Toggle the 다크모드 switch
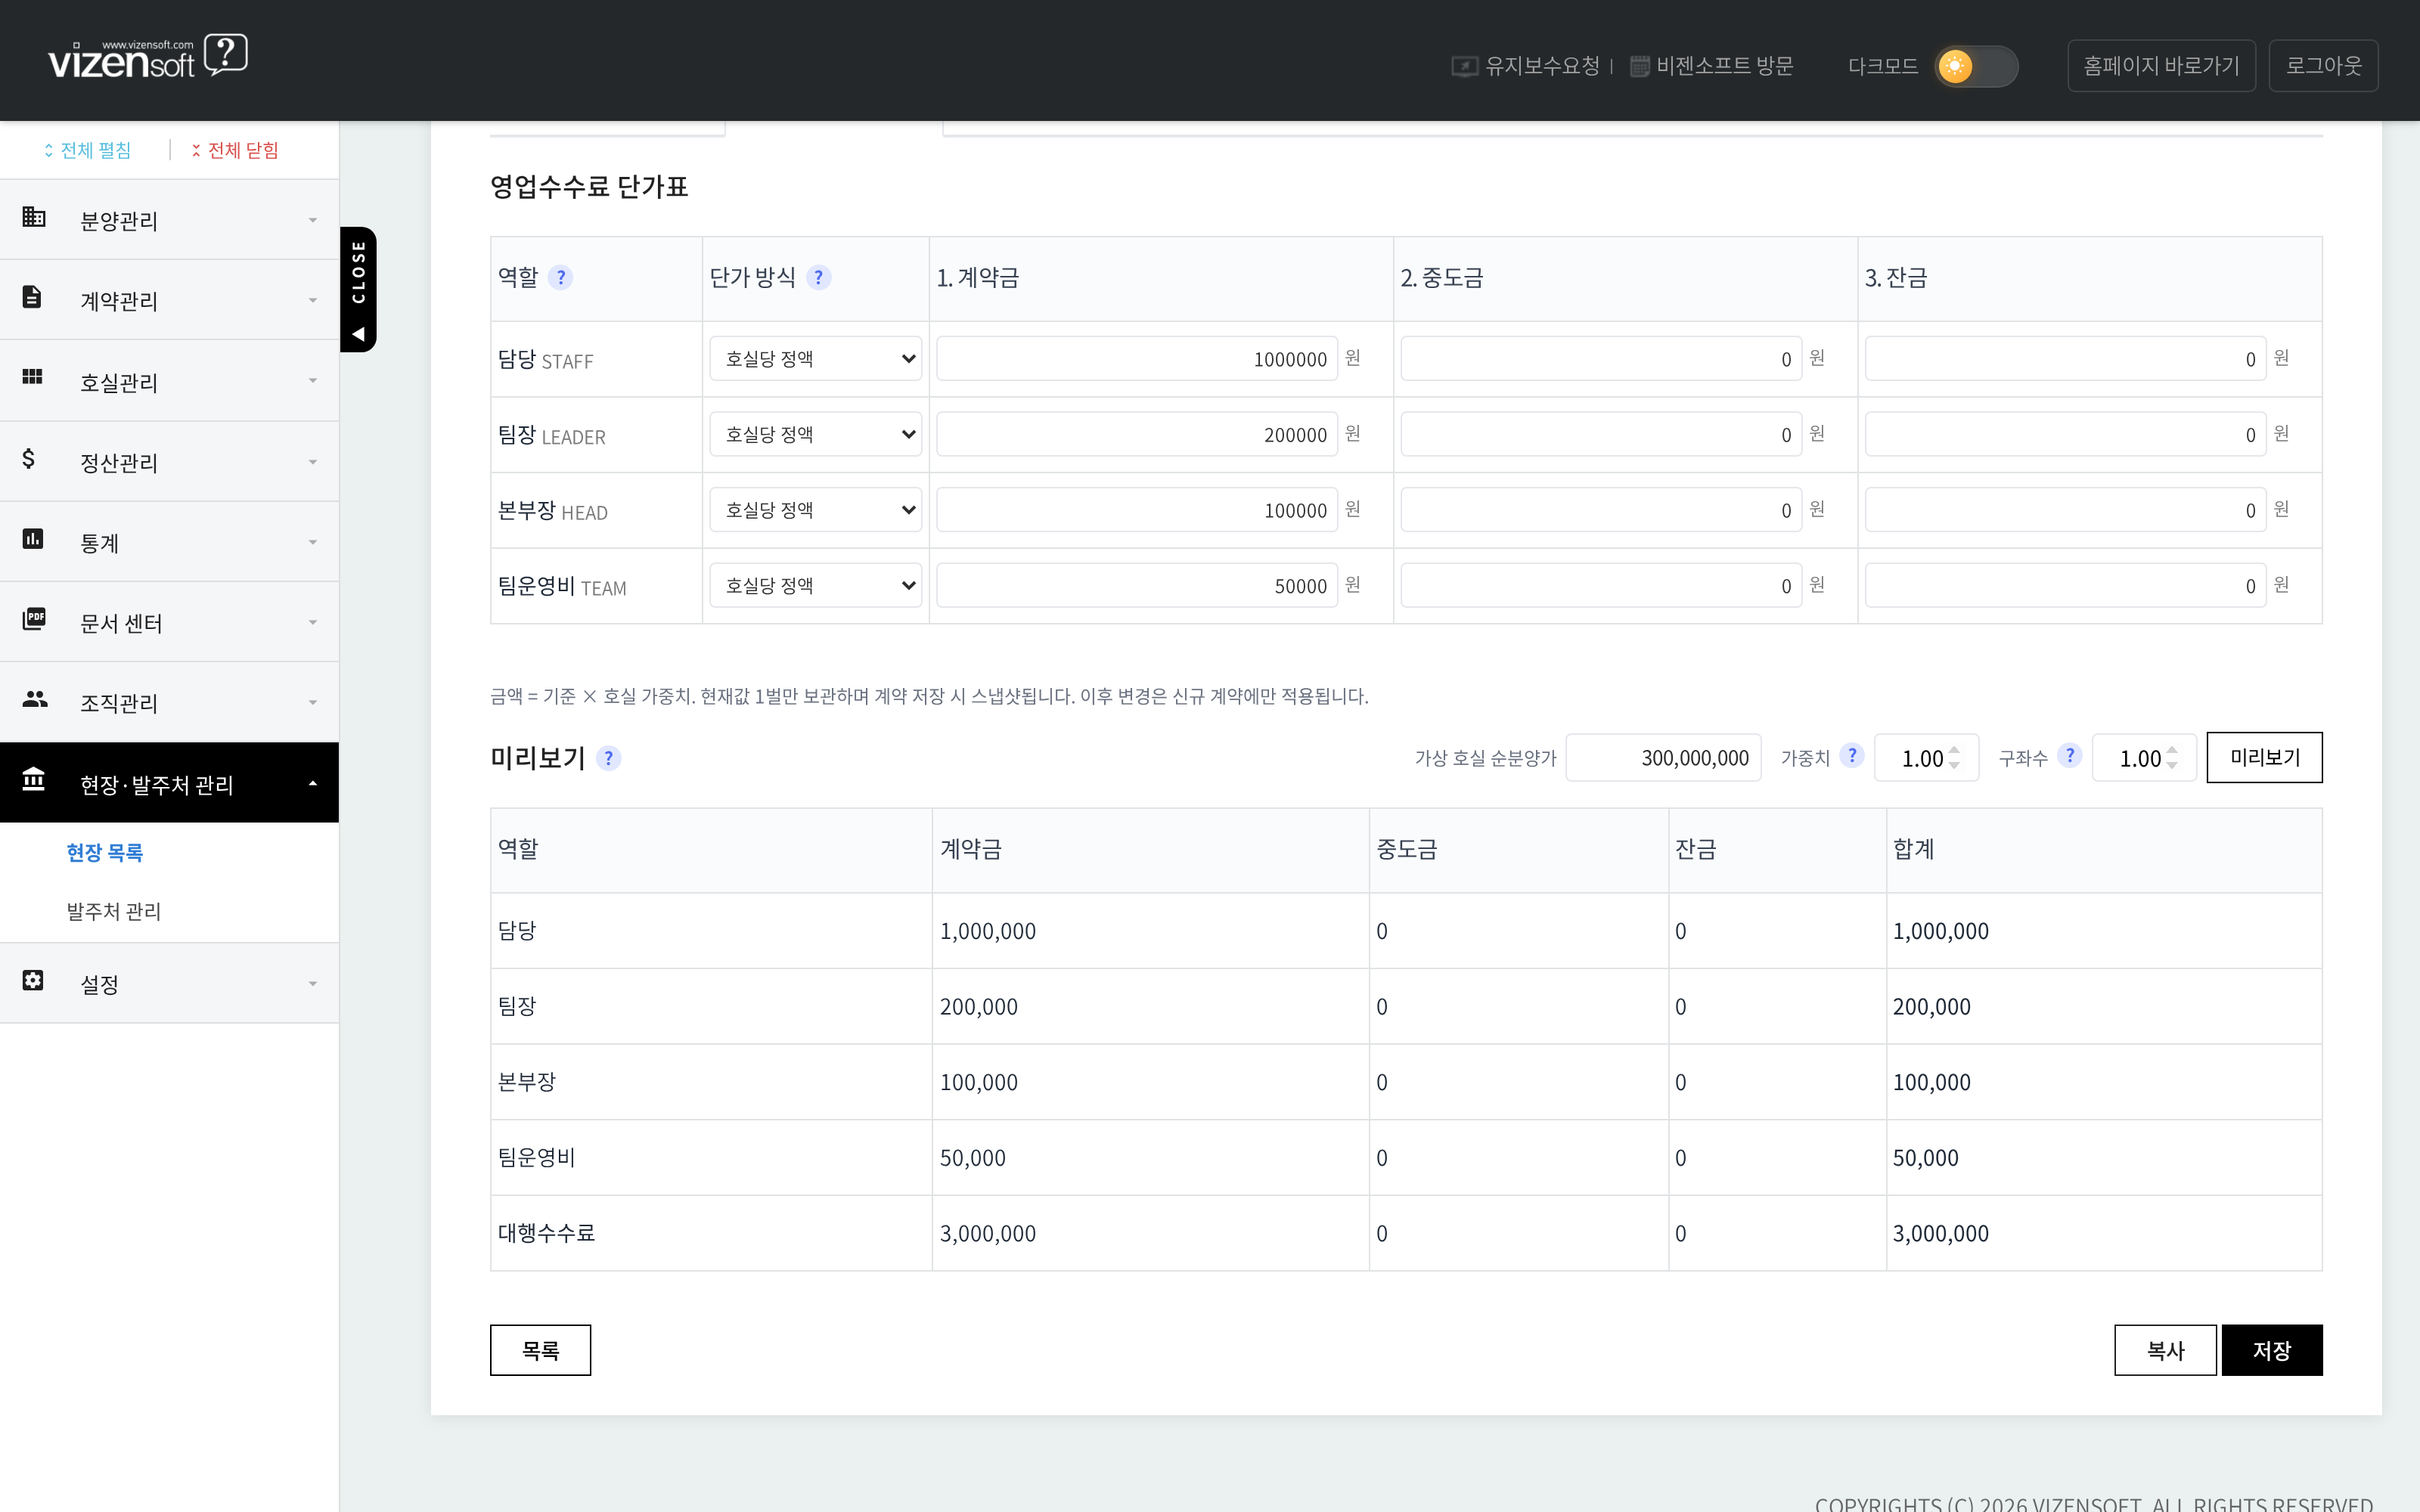Screen dimensions: 2420x1512 point(1975,66)
